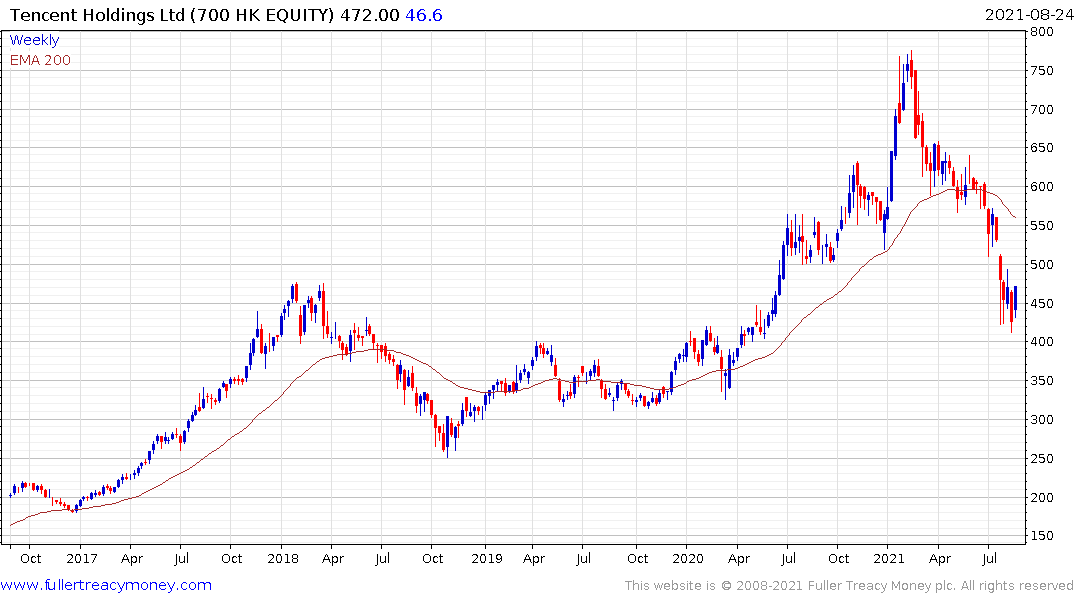
Task: Click the chart title Tencent Holdings Ltd
Action: (97, 15)
